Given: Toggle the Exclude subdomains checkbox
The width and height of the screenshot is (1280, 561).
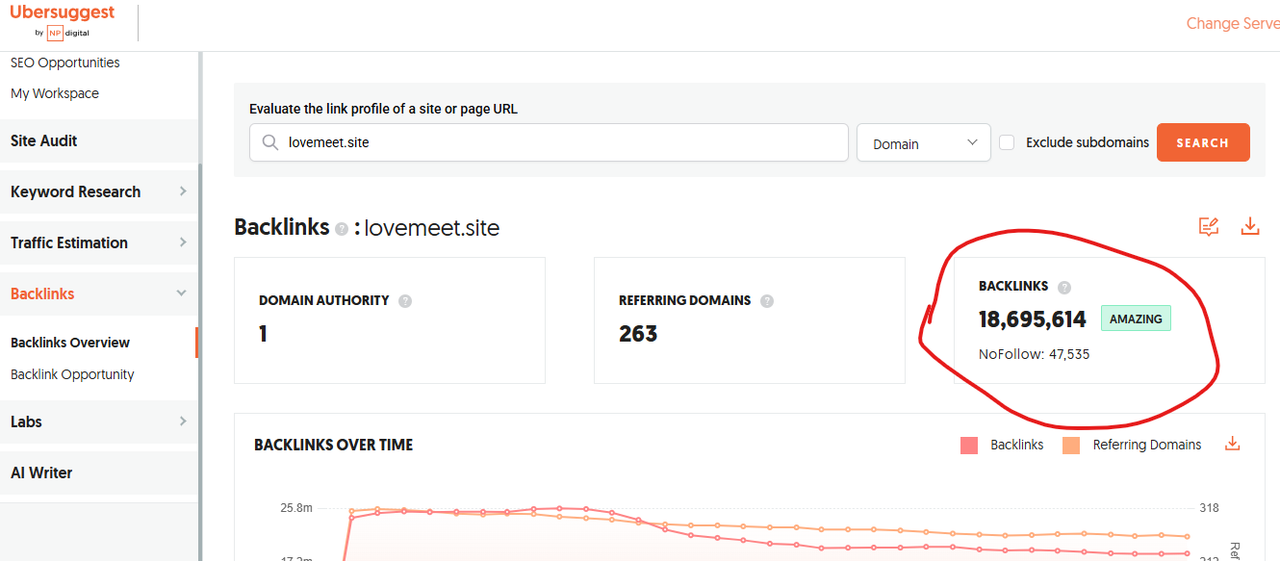Looking at the screenshot, I should click(x=1007, y=143).
